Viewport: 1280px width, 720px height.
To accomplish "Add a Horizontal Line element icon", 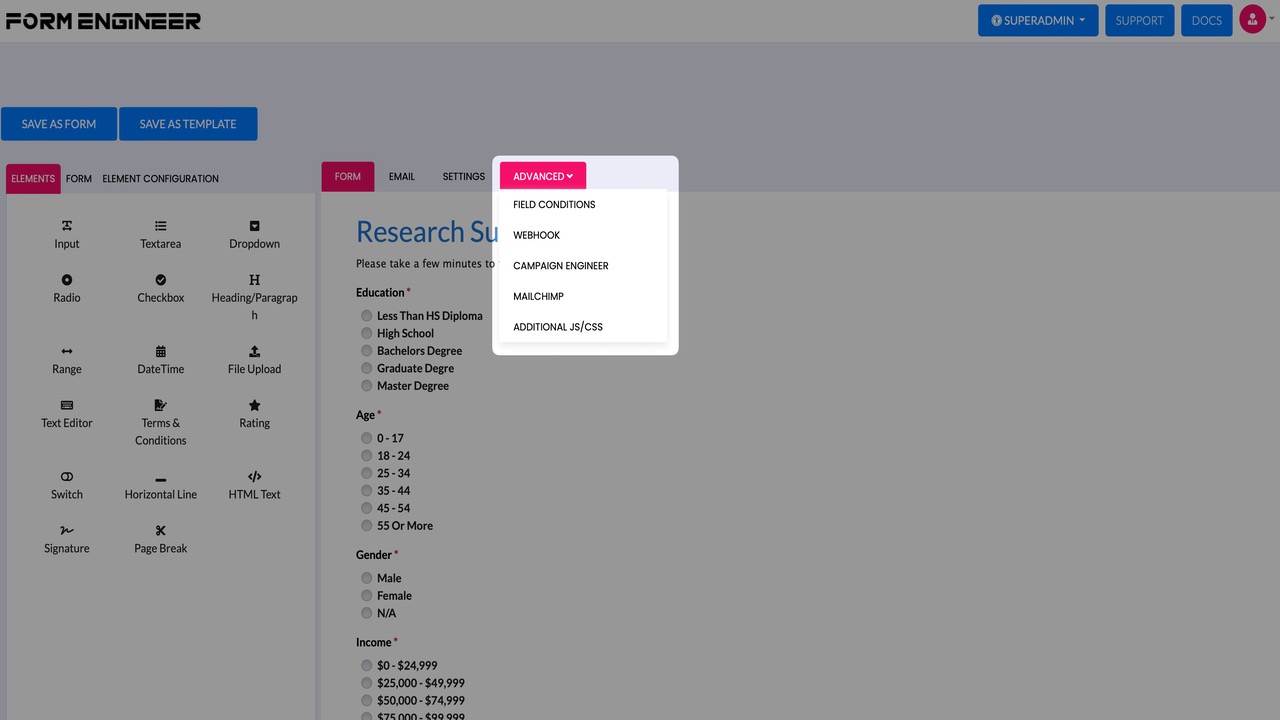I will pos(161,480).
